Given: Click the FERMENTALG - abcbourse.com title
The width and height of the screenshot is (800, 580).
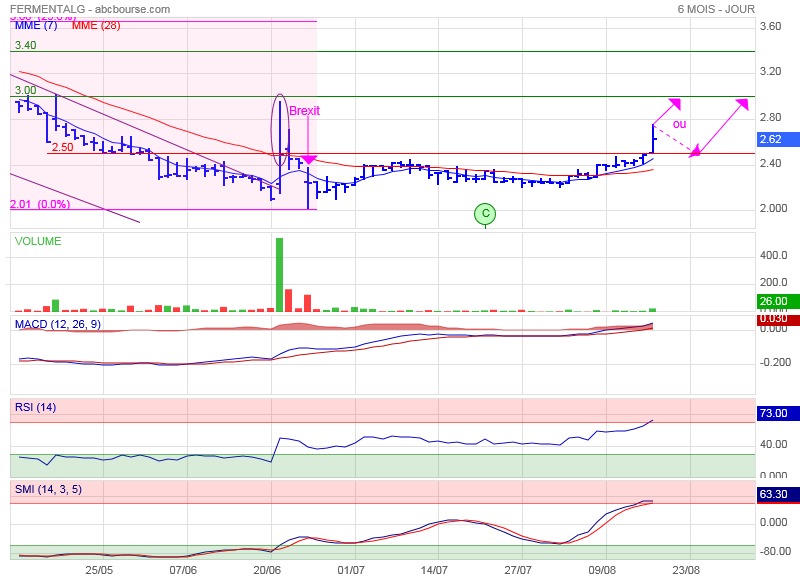Looking at the screenshot, I should point(89,9).
